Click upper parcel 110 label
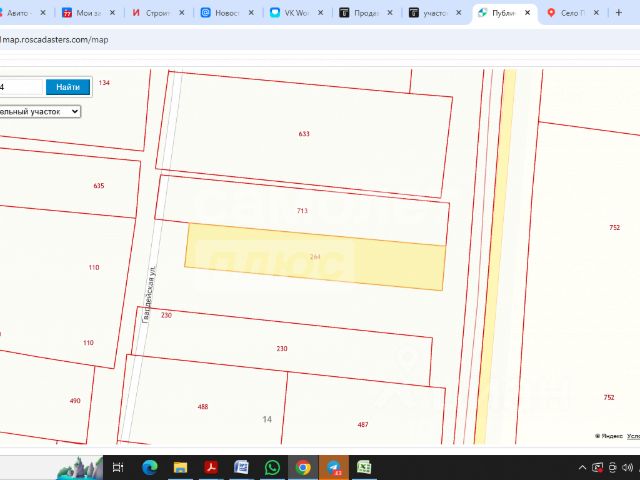 pyautogui.click(x=94, y=268)
